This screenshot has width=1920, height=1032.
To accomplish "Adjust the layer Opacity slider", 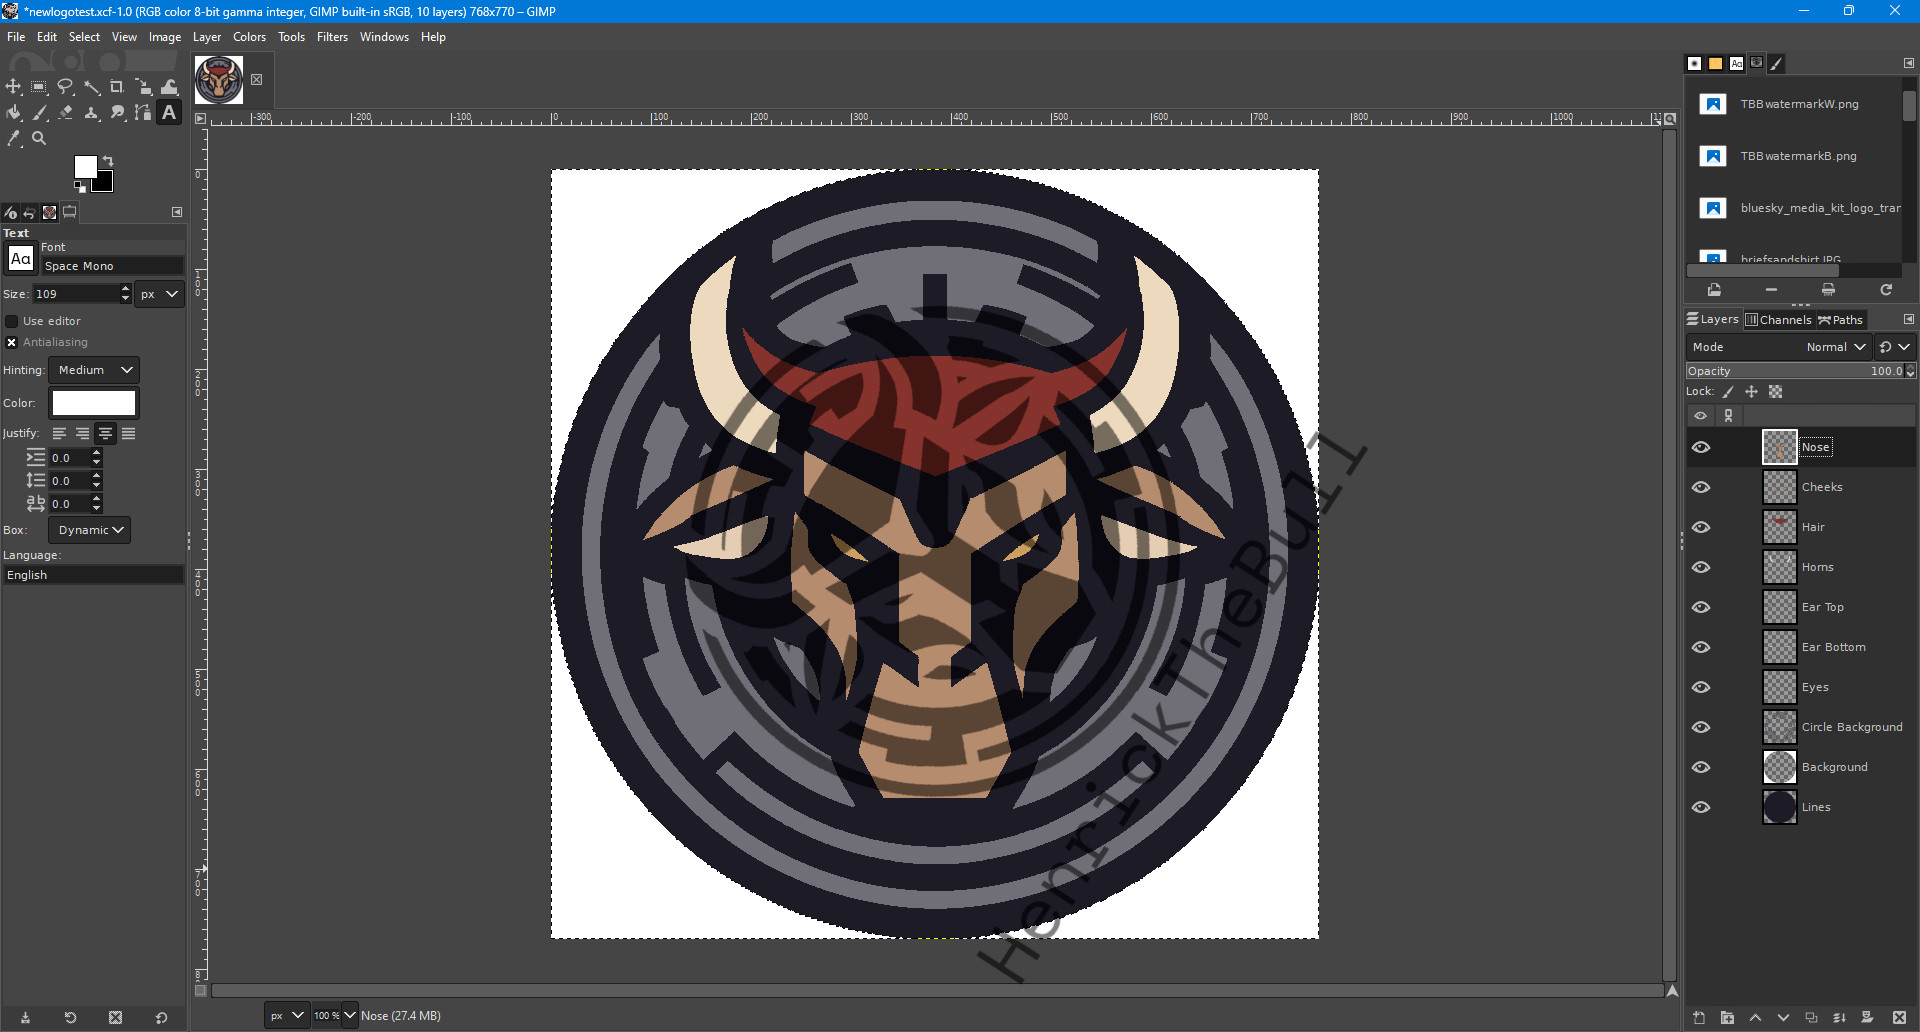I will (x=1800, y=371).
